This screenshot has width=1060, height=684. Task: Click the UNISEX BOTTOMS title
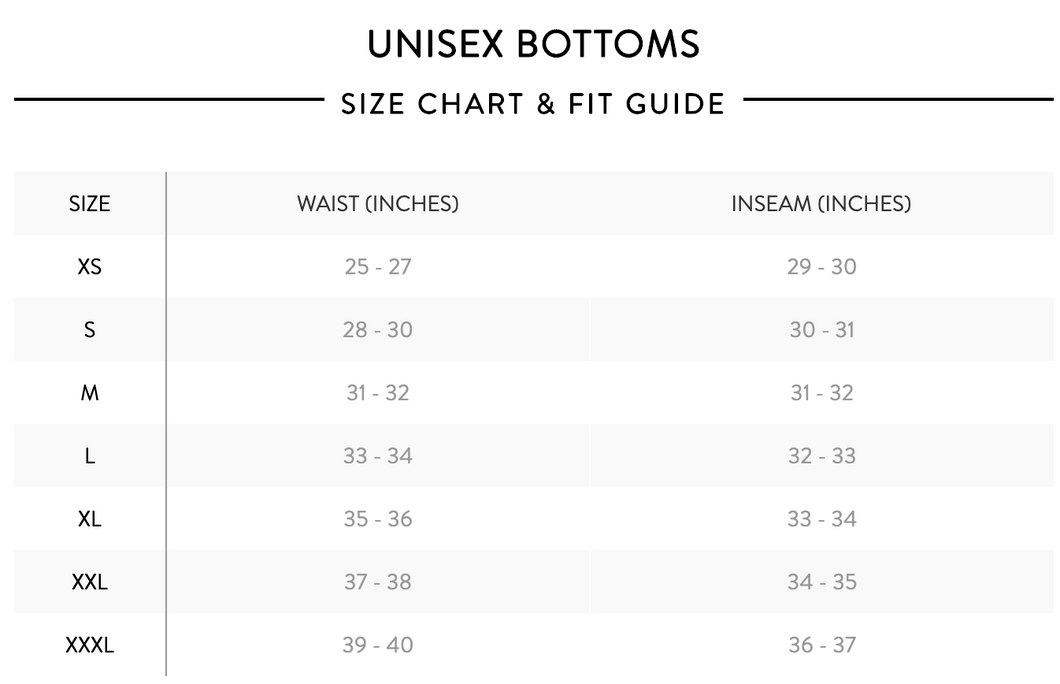533,44
